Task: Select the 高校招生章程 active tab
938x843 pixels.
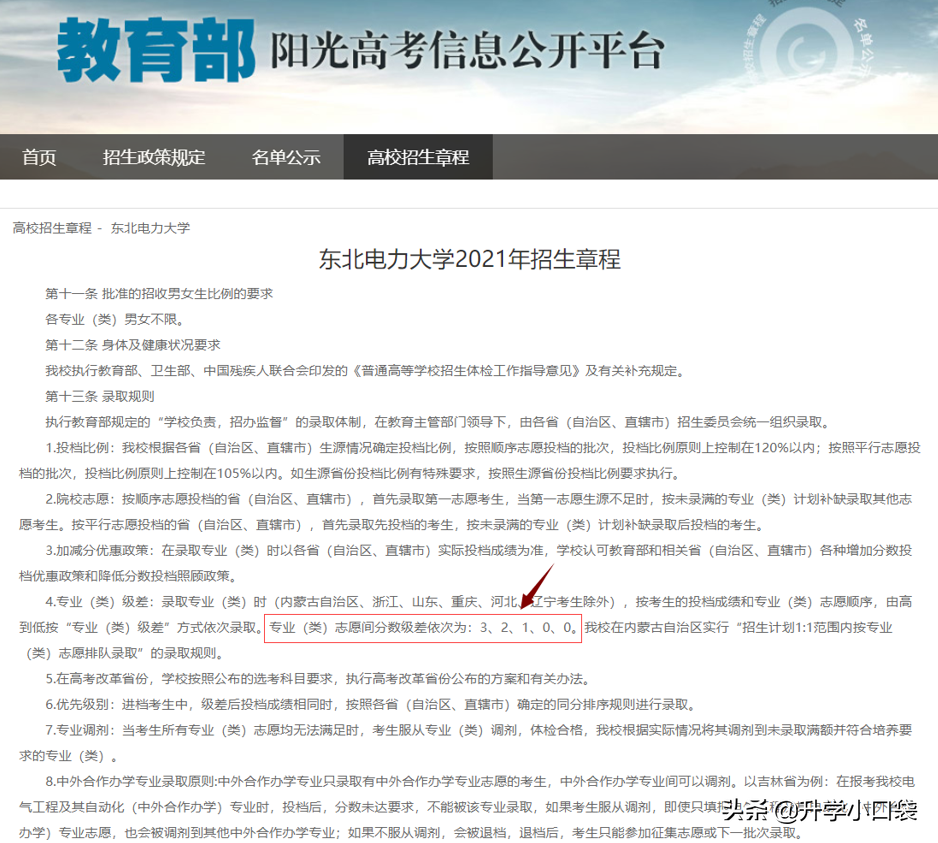Action: point(418,157)
